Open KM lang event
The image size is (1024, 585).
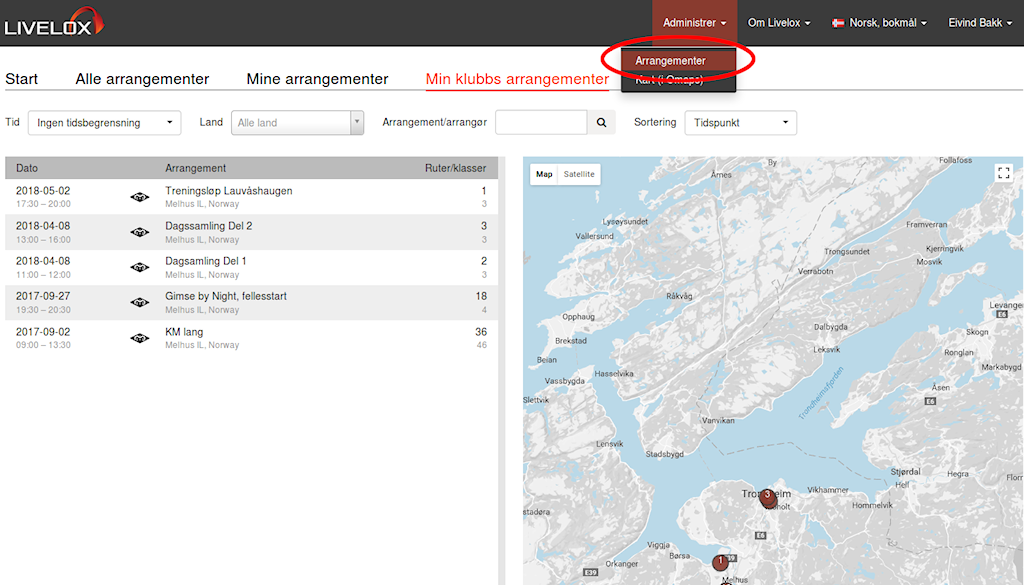tap(184, 332)
